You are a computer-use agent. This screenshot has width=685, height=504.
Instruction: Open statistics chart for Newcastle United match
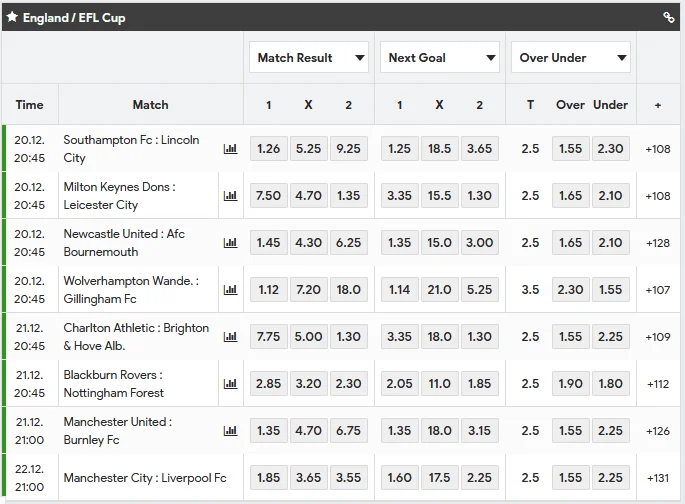(x=230, y=243)
